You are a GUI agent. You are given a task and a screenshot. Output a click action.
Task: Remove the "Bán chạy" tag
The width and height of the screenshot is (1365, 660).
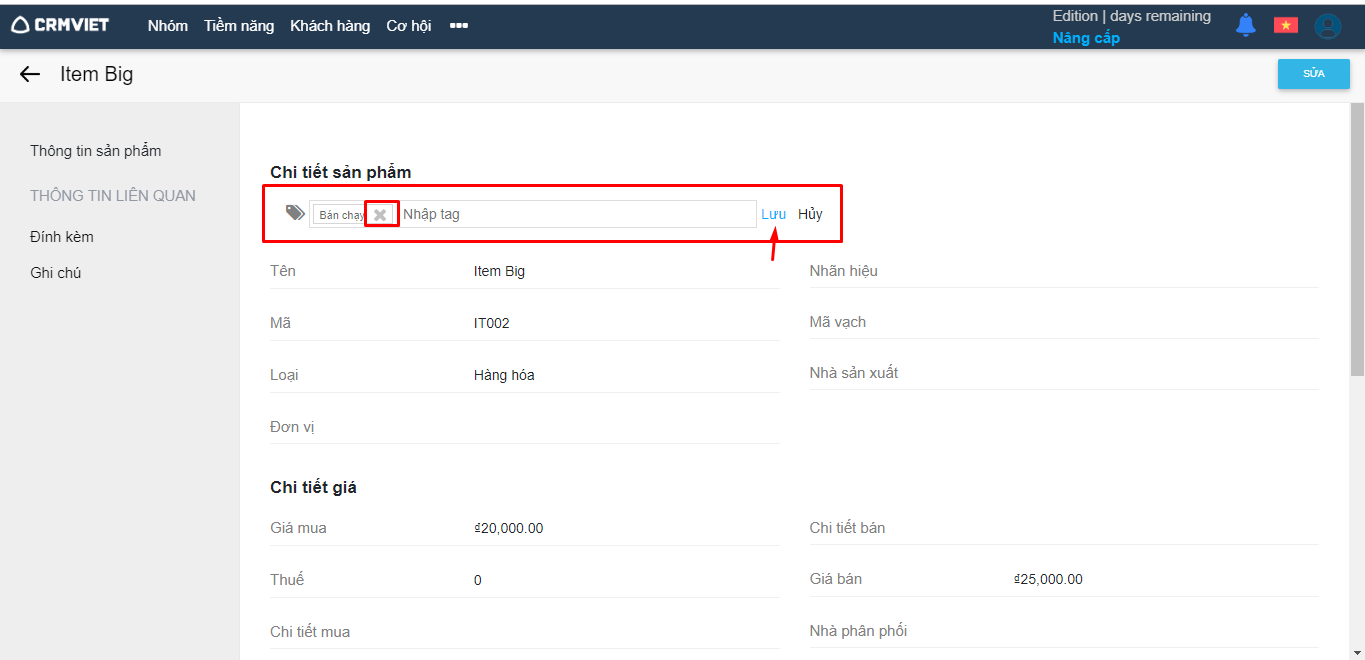(x=380, y=215)
